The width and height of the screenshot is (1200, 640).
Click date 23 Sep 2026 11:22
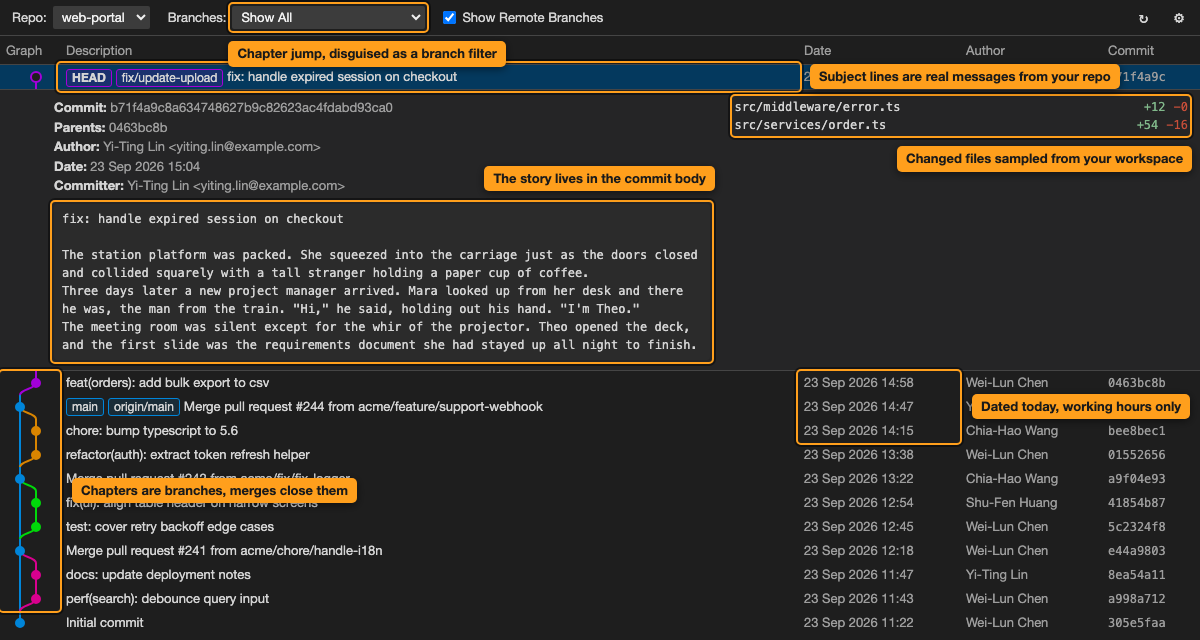tap(859, 623)
